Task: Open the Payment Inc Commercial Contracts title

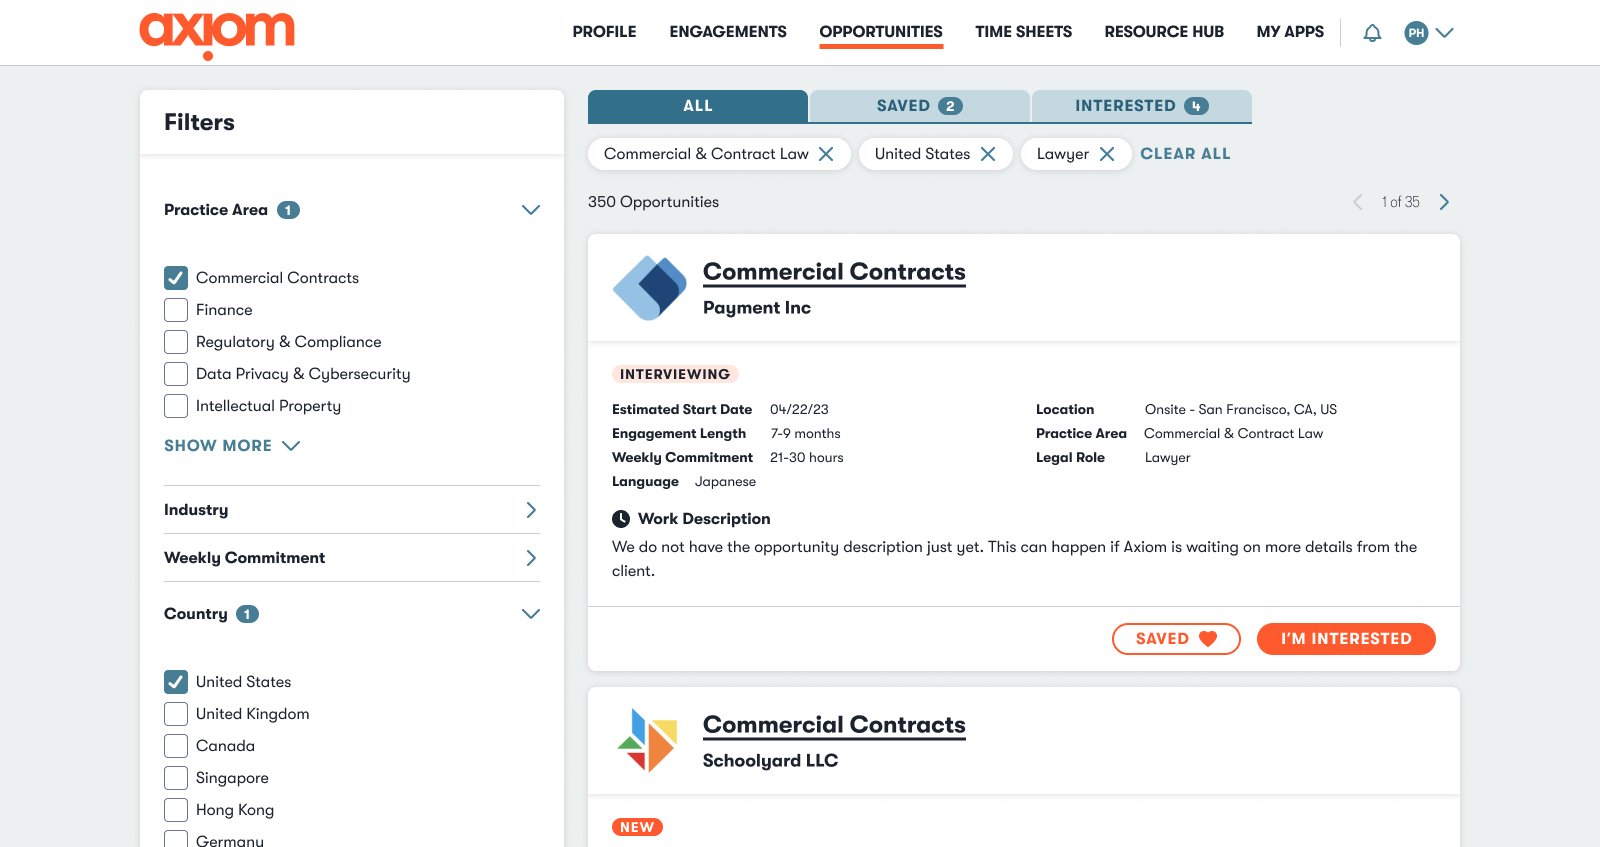Action: [834, 272]
